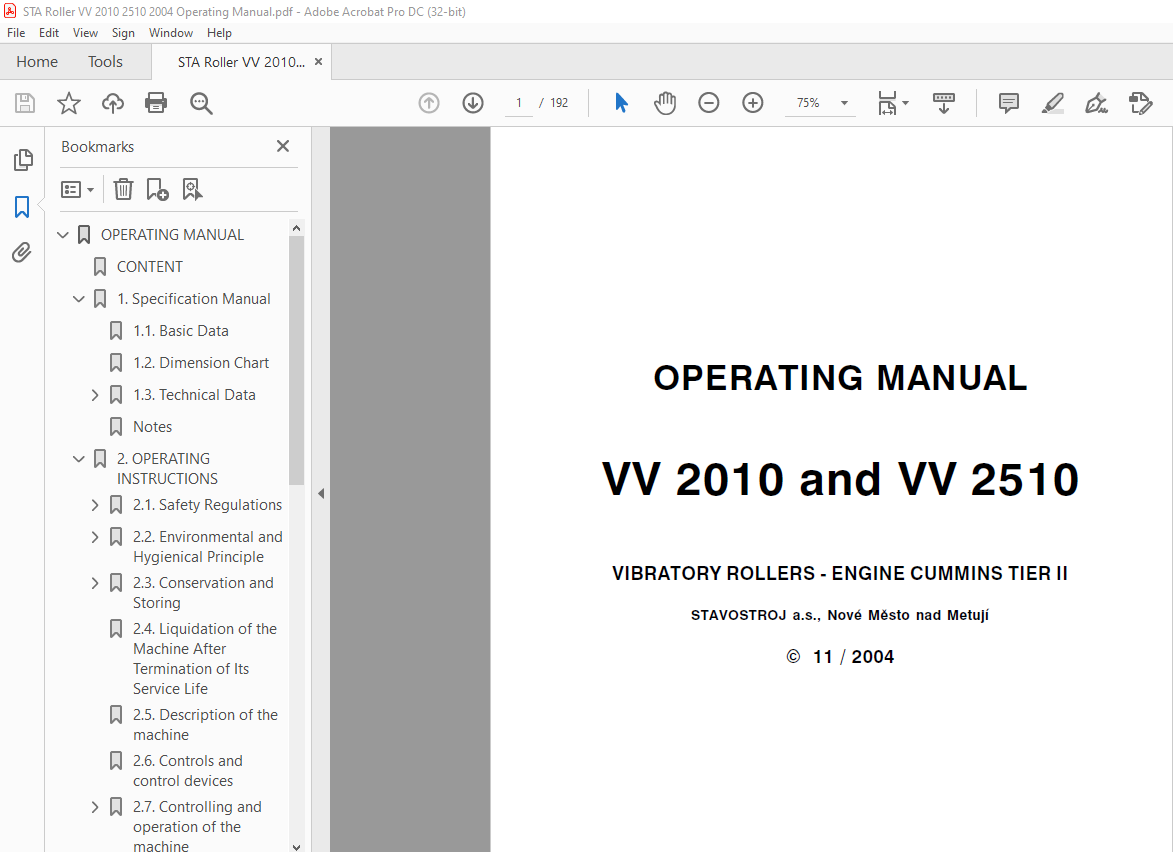Collapse the OPERATING MANUAL bookmark
Image resolution: width=1173 pixels, height=852 pixels.
click(63, 235)
